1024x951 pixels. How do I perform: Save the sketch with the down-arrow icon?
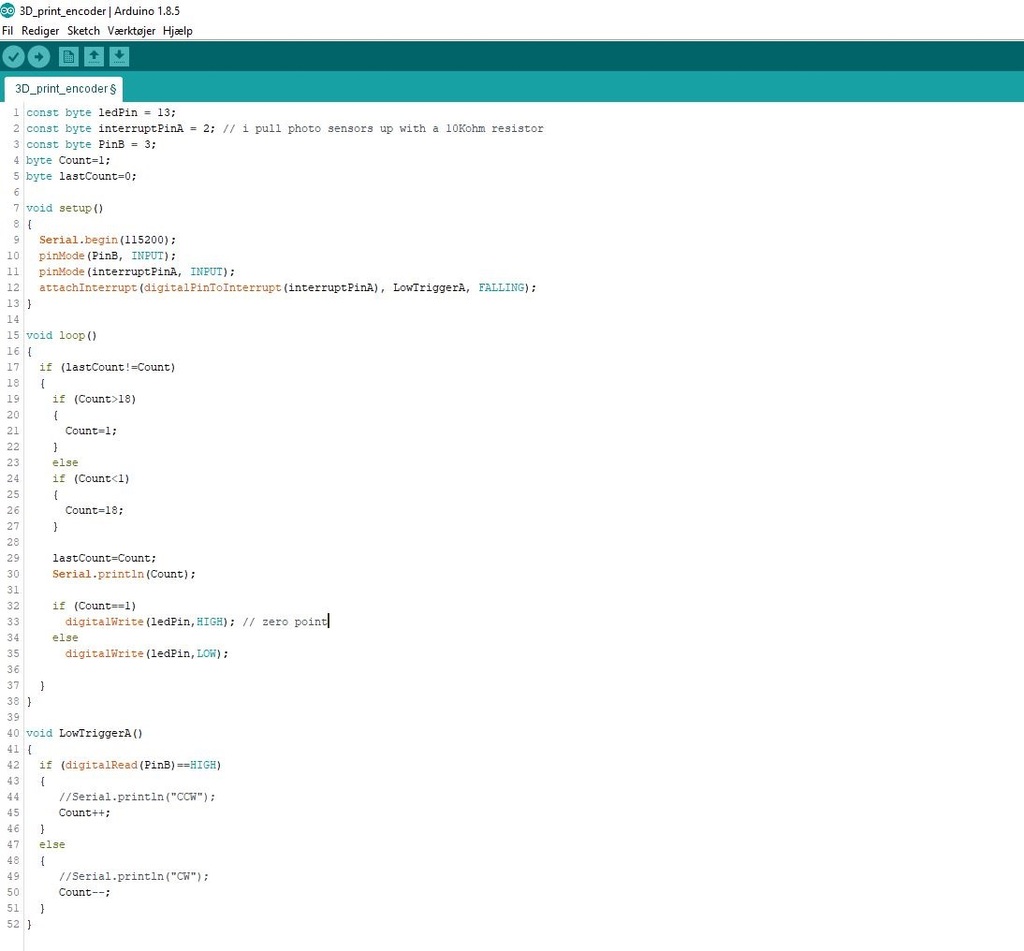(x=119, y=57)
